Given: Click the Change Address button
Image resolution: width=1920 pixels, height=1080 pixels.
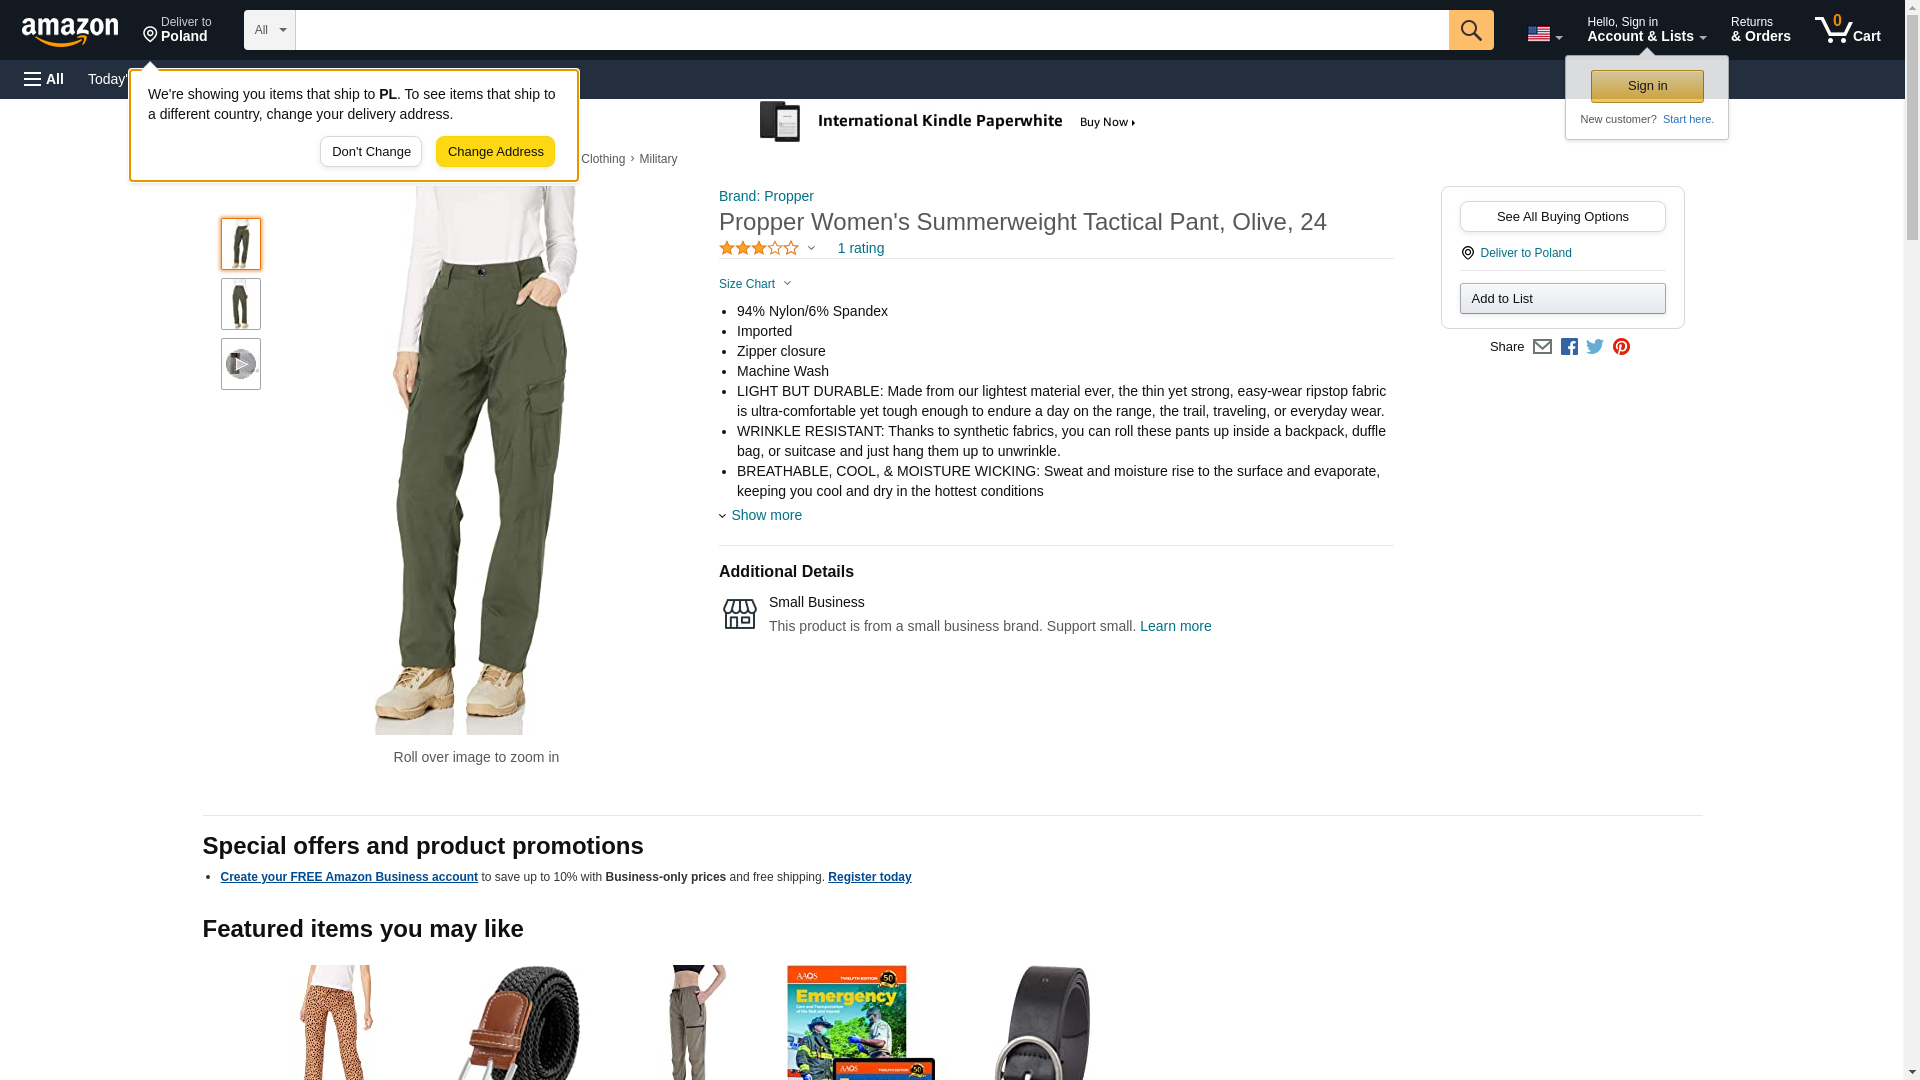Looking at the screenshot, I should (495, 152).
